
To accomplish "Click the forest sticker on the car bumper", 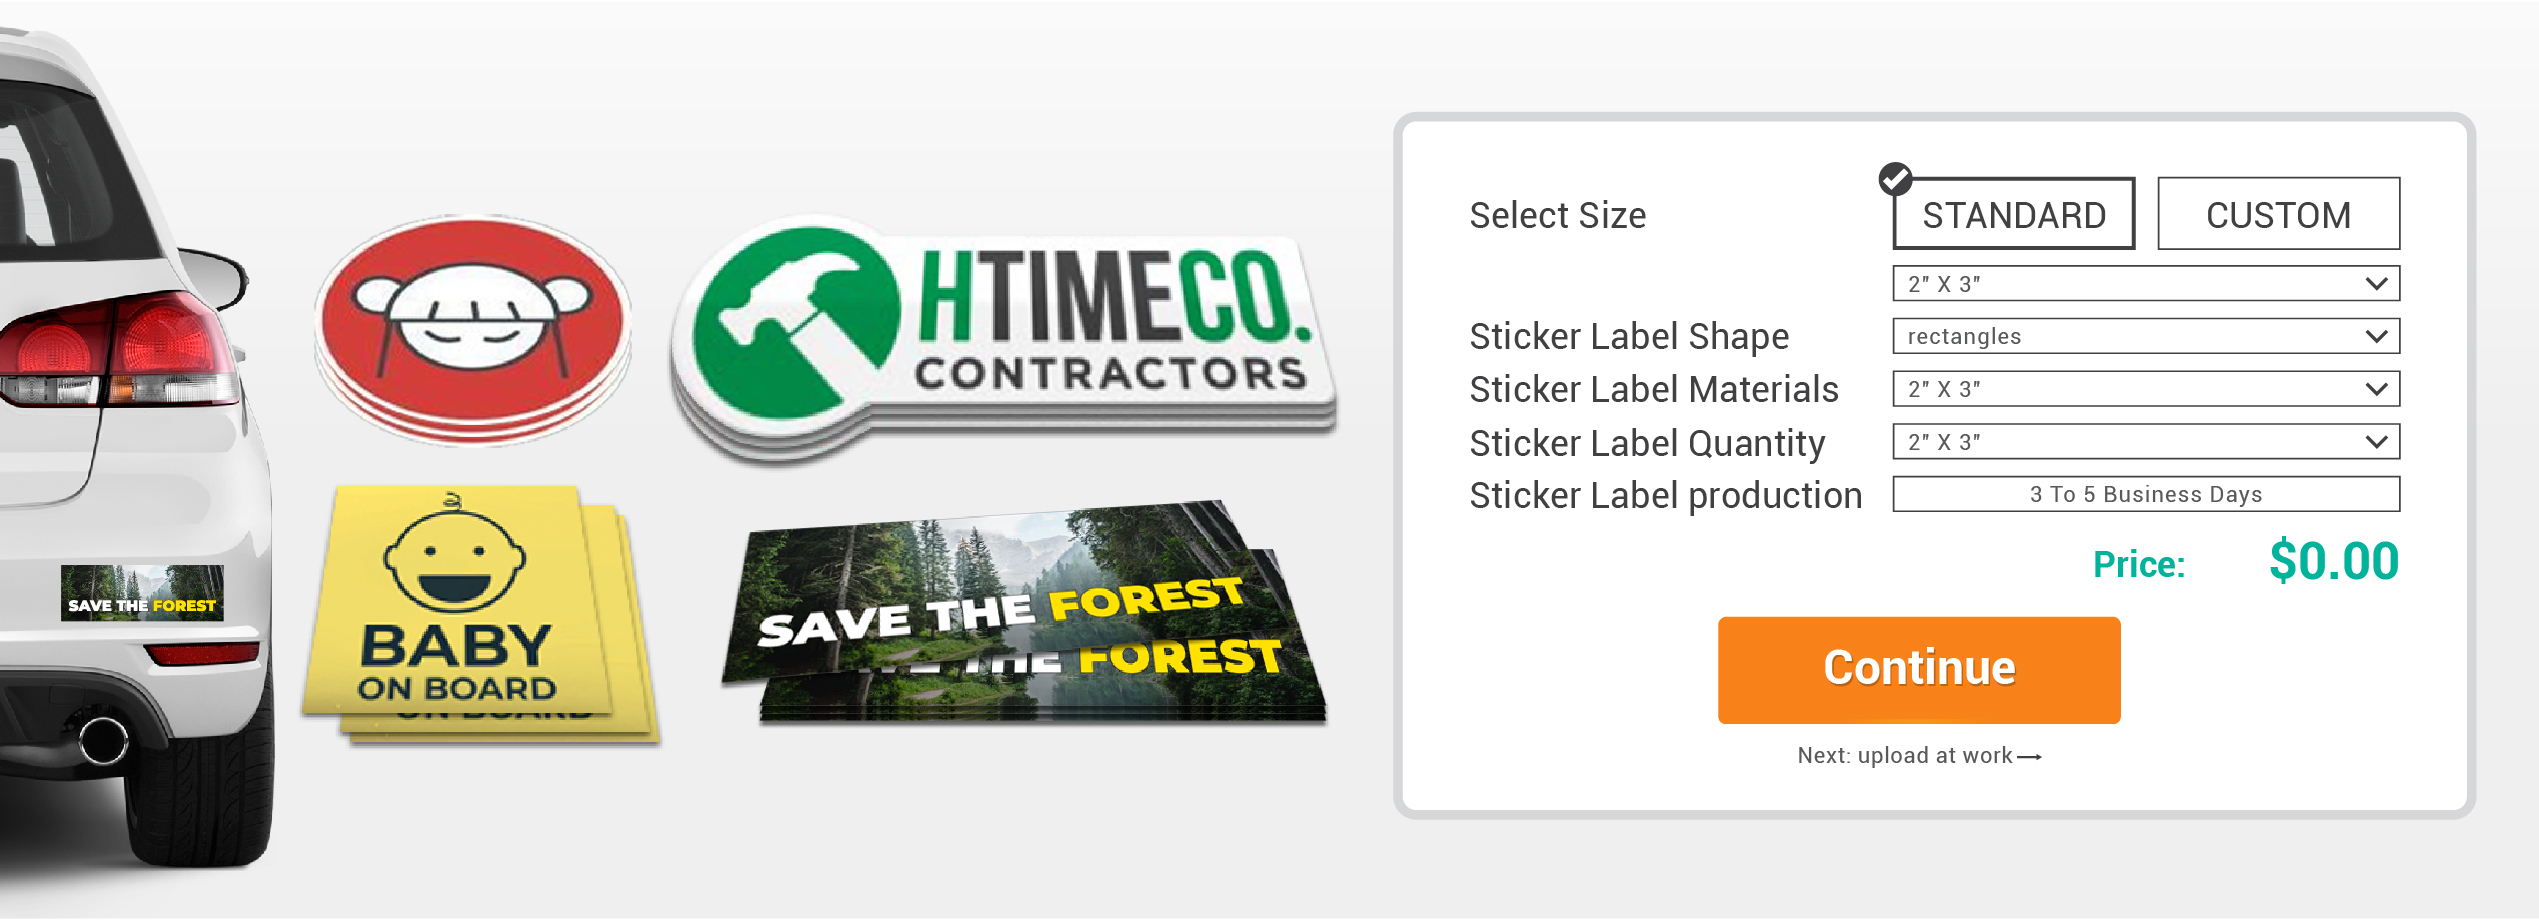I will pos(142,593).
